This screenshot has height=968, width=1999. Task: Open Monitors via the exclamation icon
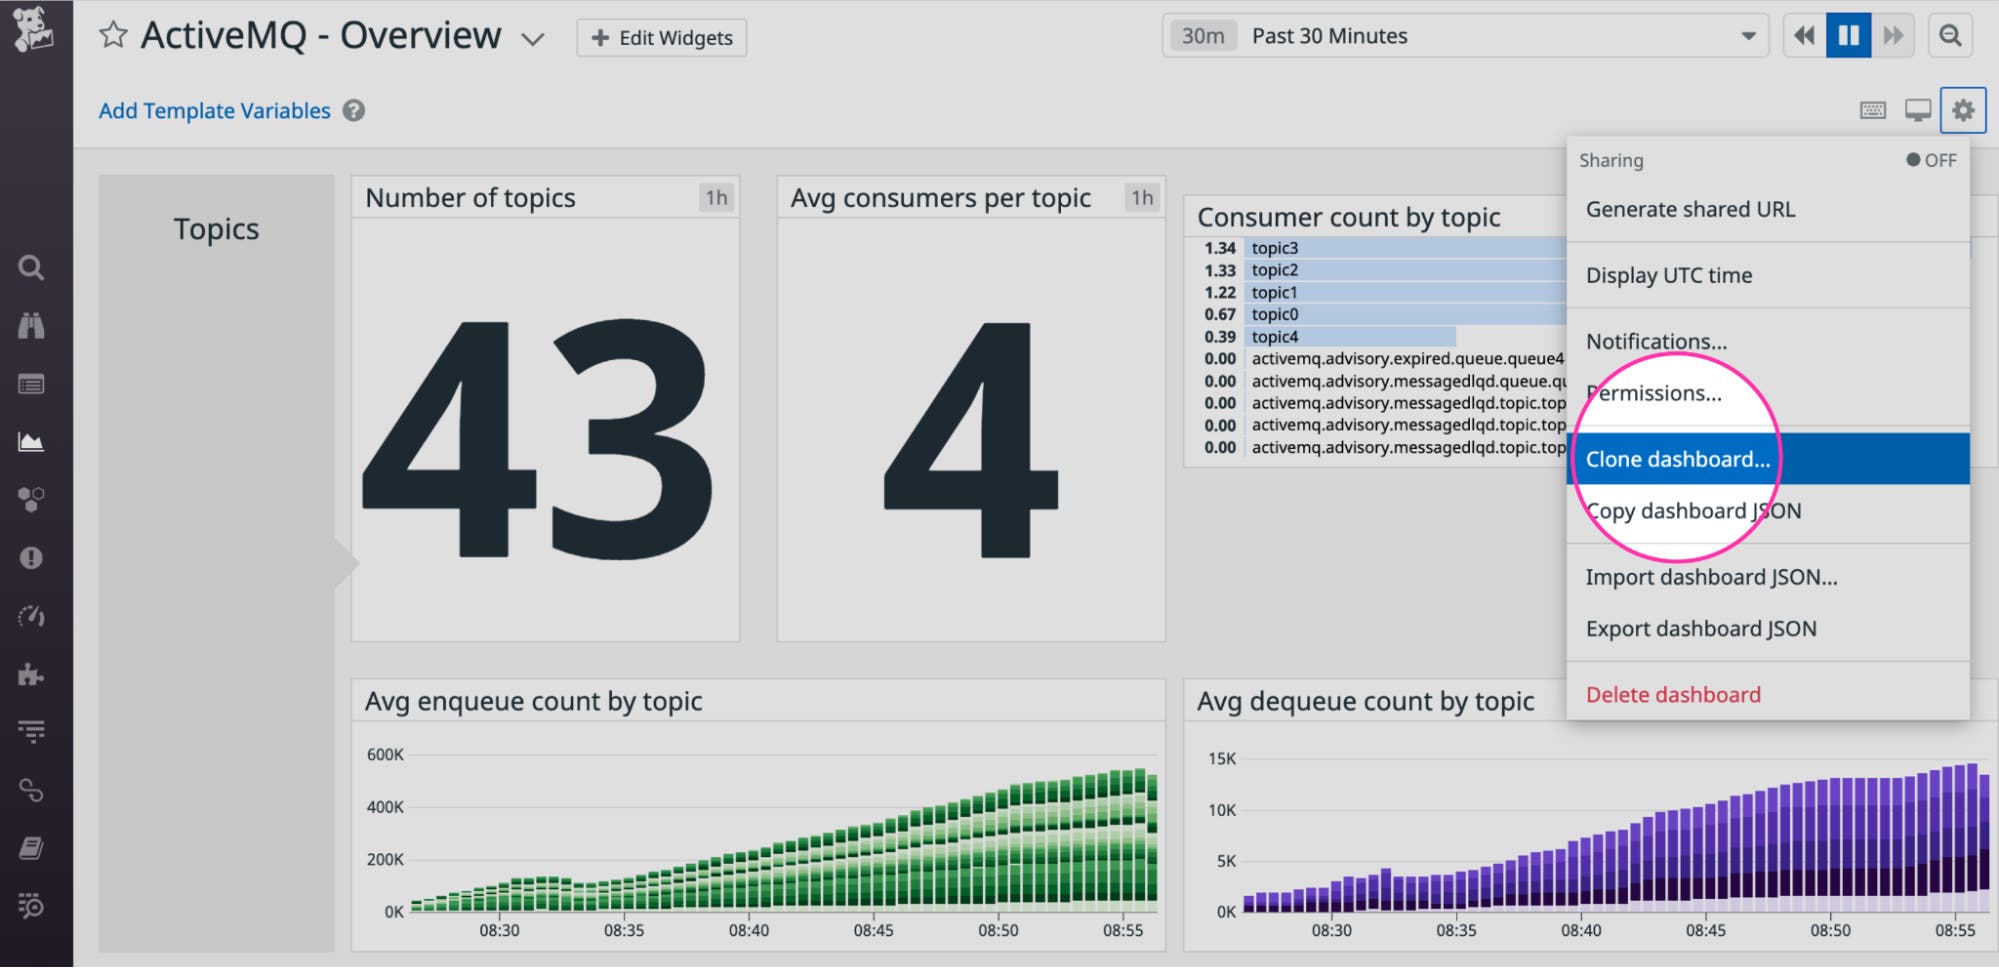[32, 557]
